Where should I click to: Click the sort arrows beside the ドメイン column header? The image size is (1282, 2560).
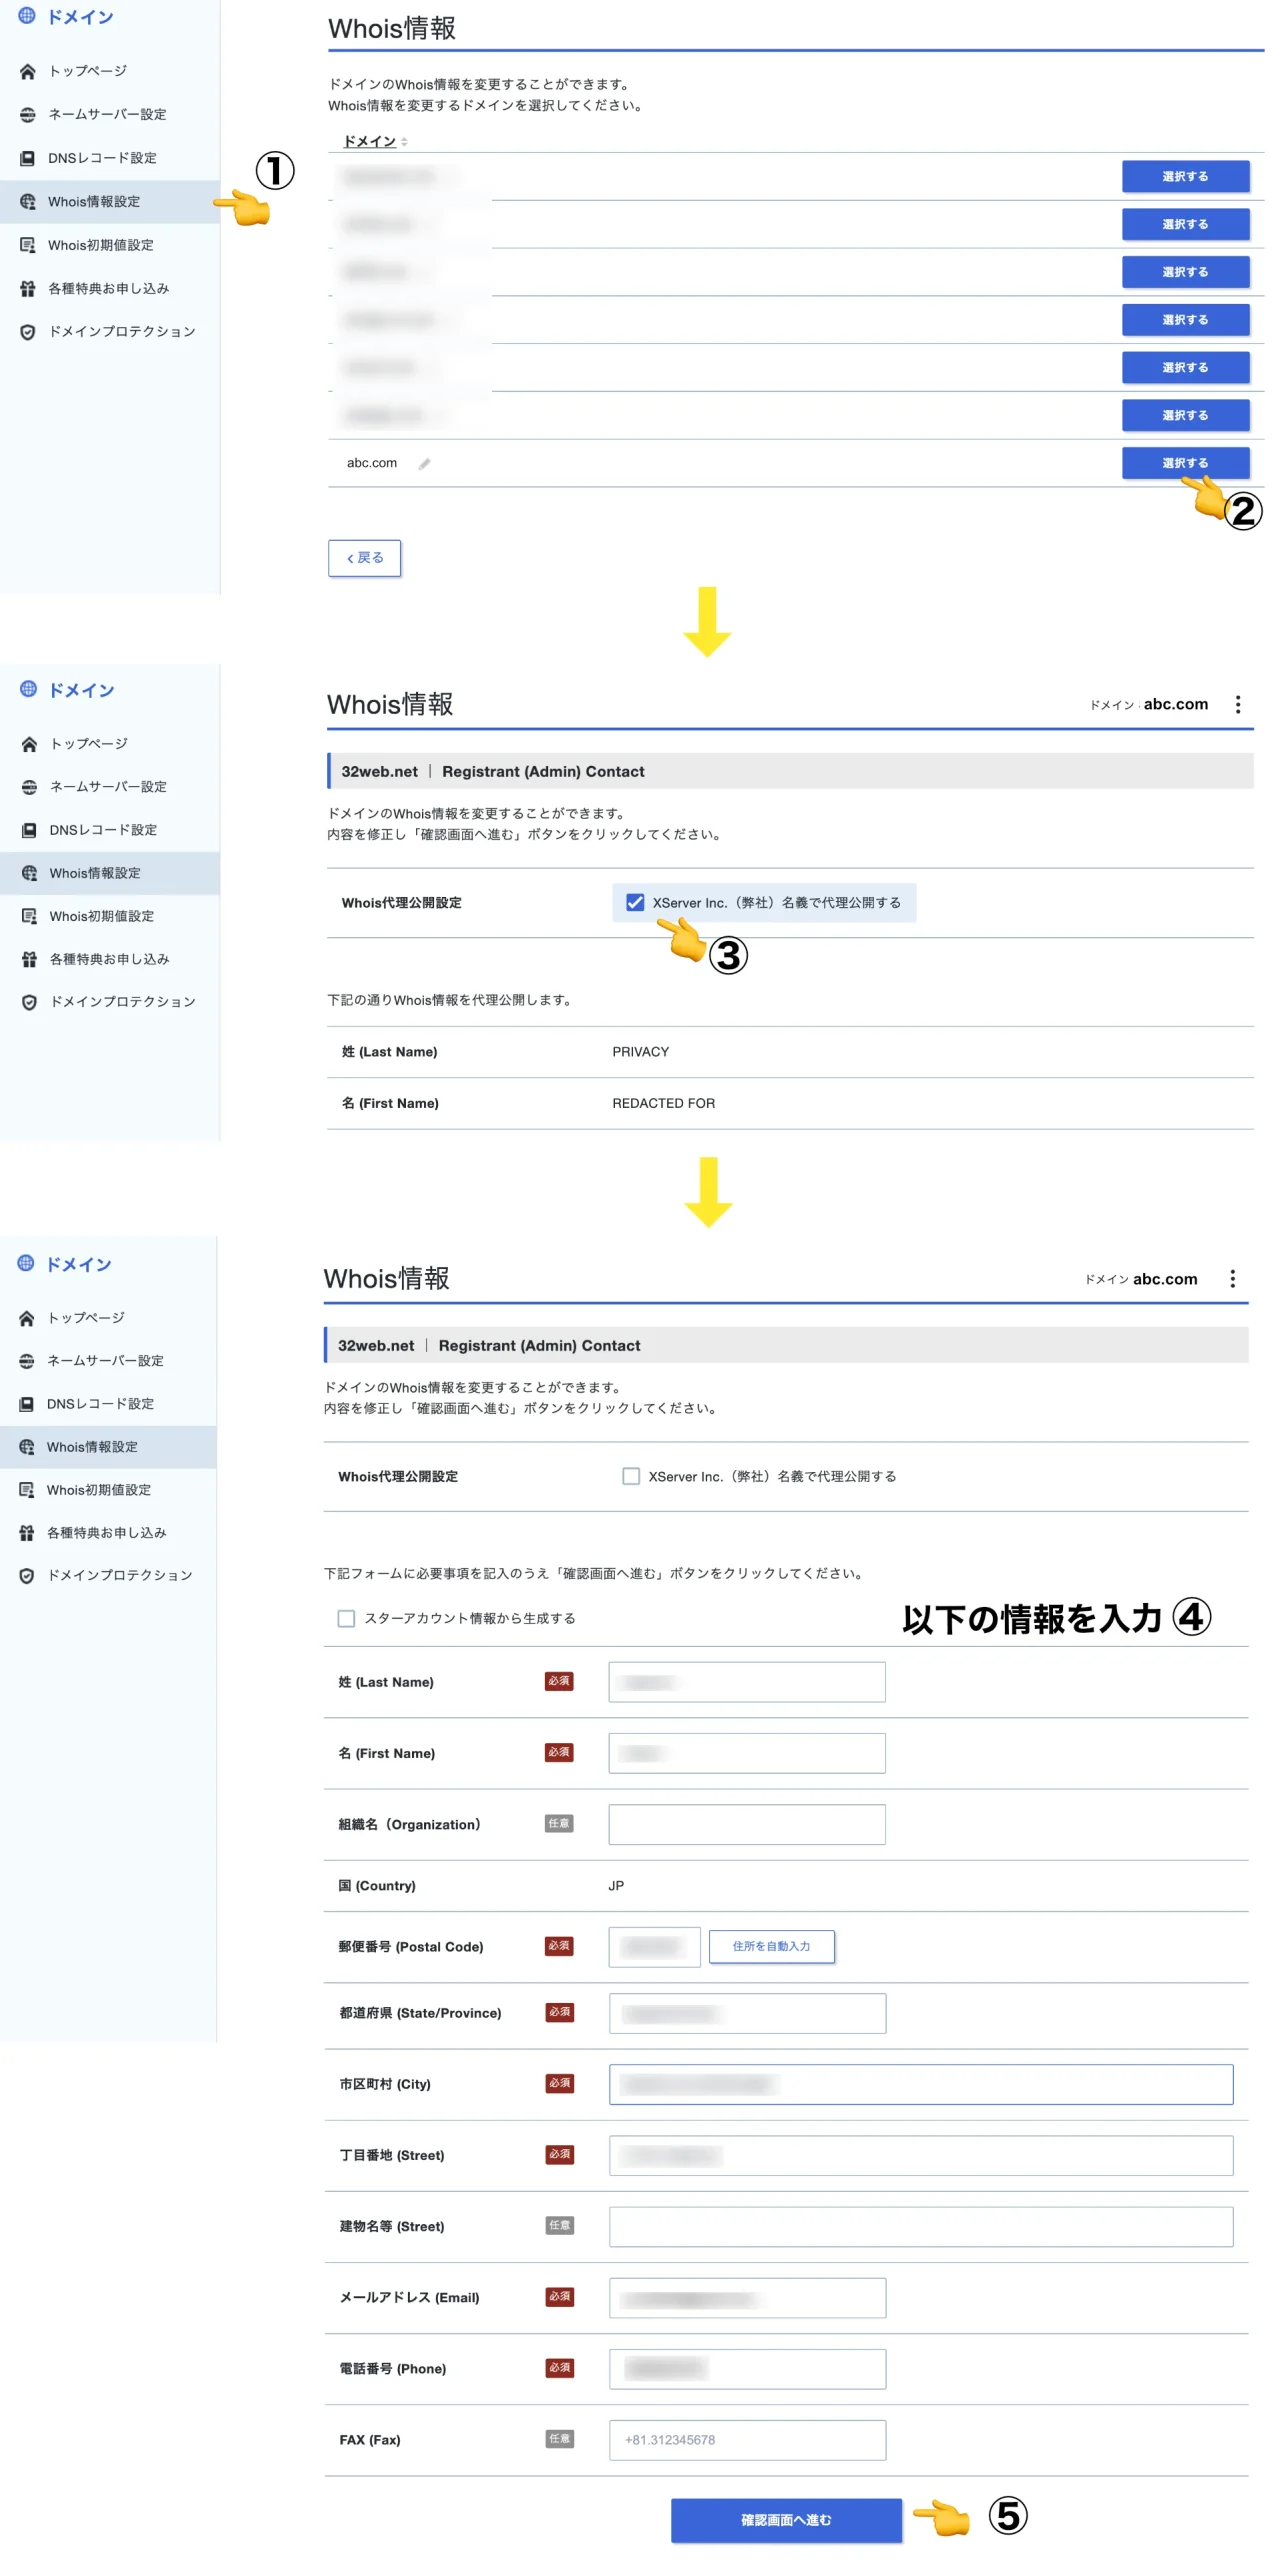click(404, 142)
